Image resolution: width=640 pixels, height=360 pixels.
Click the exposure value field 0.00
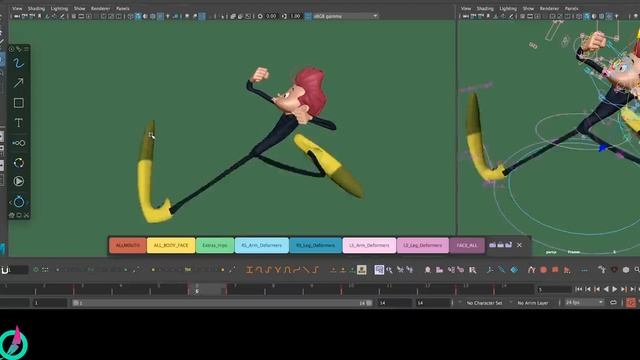click(x=271, y=16)
